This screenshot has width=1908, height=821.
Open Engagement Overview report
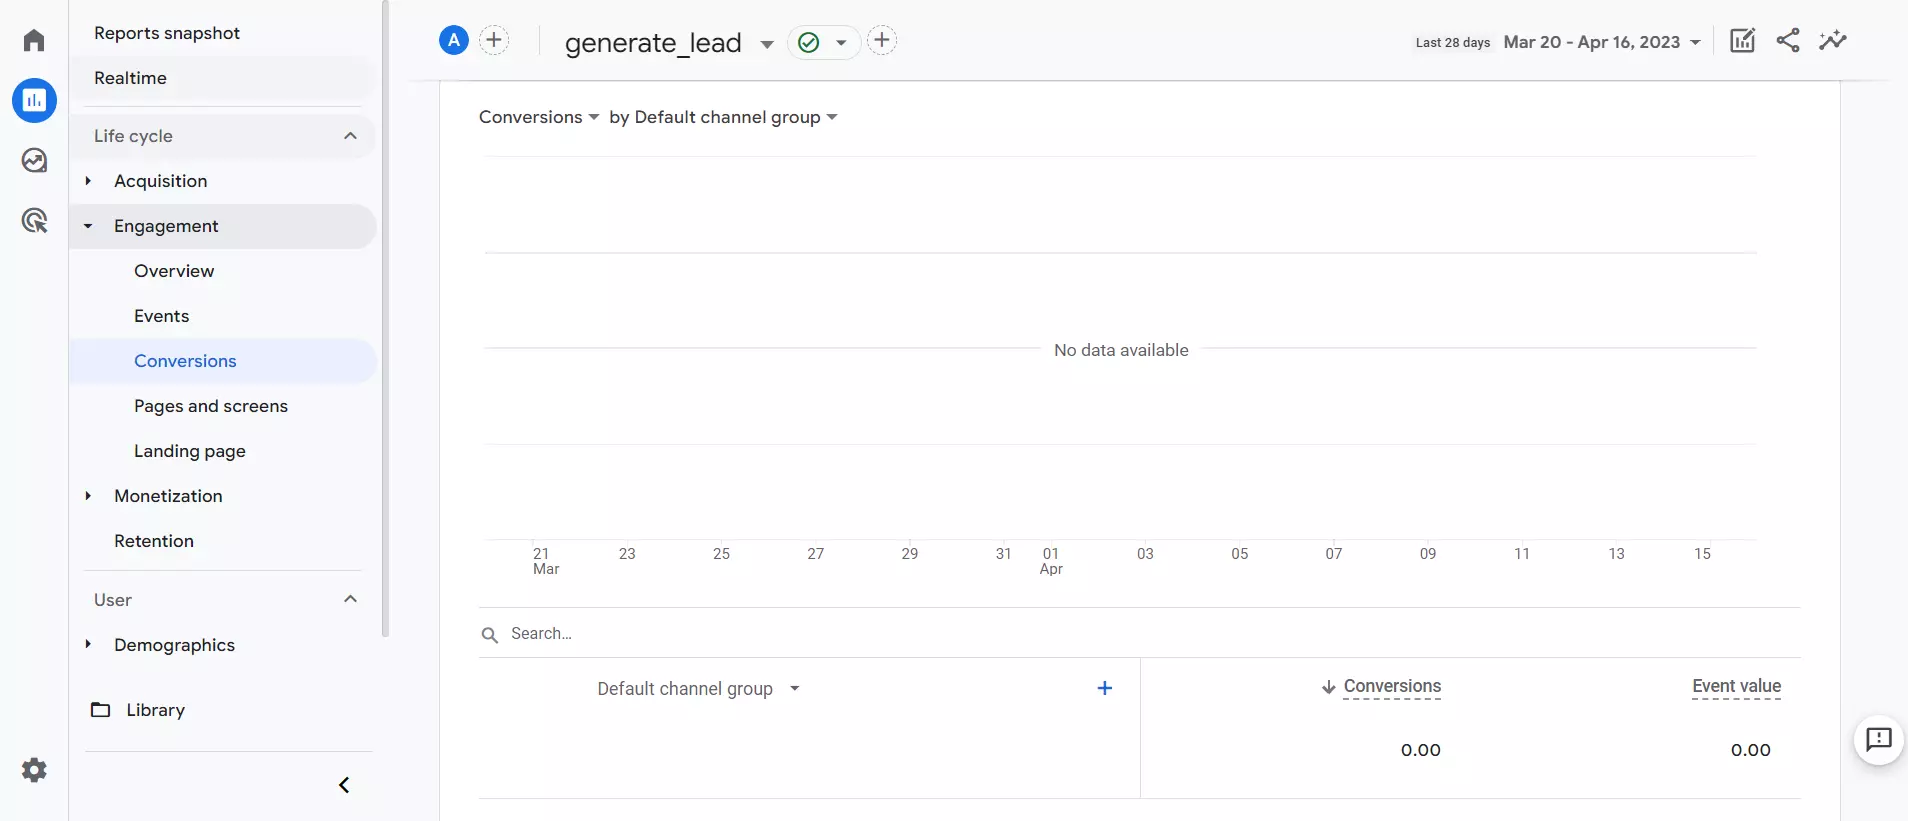[x=174, y=271]
